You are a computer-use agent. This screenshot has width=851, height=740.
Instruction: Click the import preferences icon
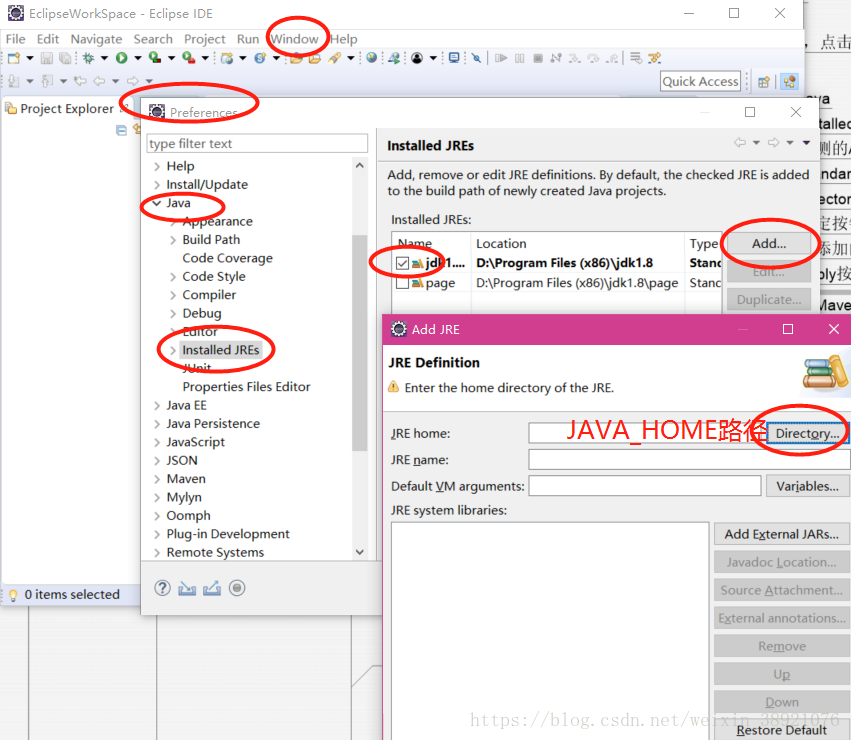point(187,588)
